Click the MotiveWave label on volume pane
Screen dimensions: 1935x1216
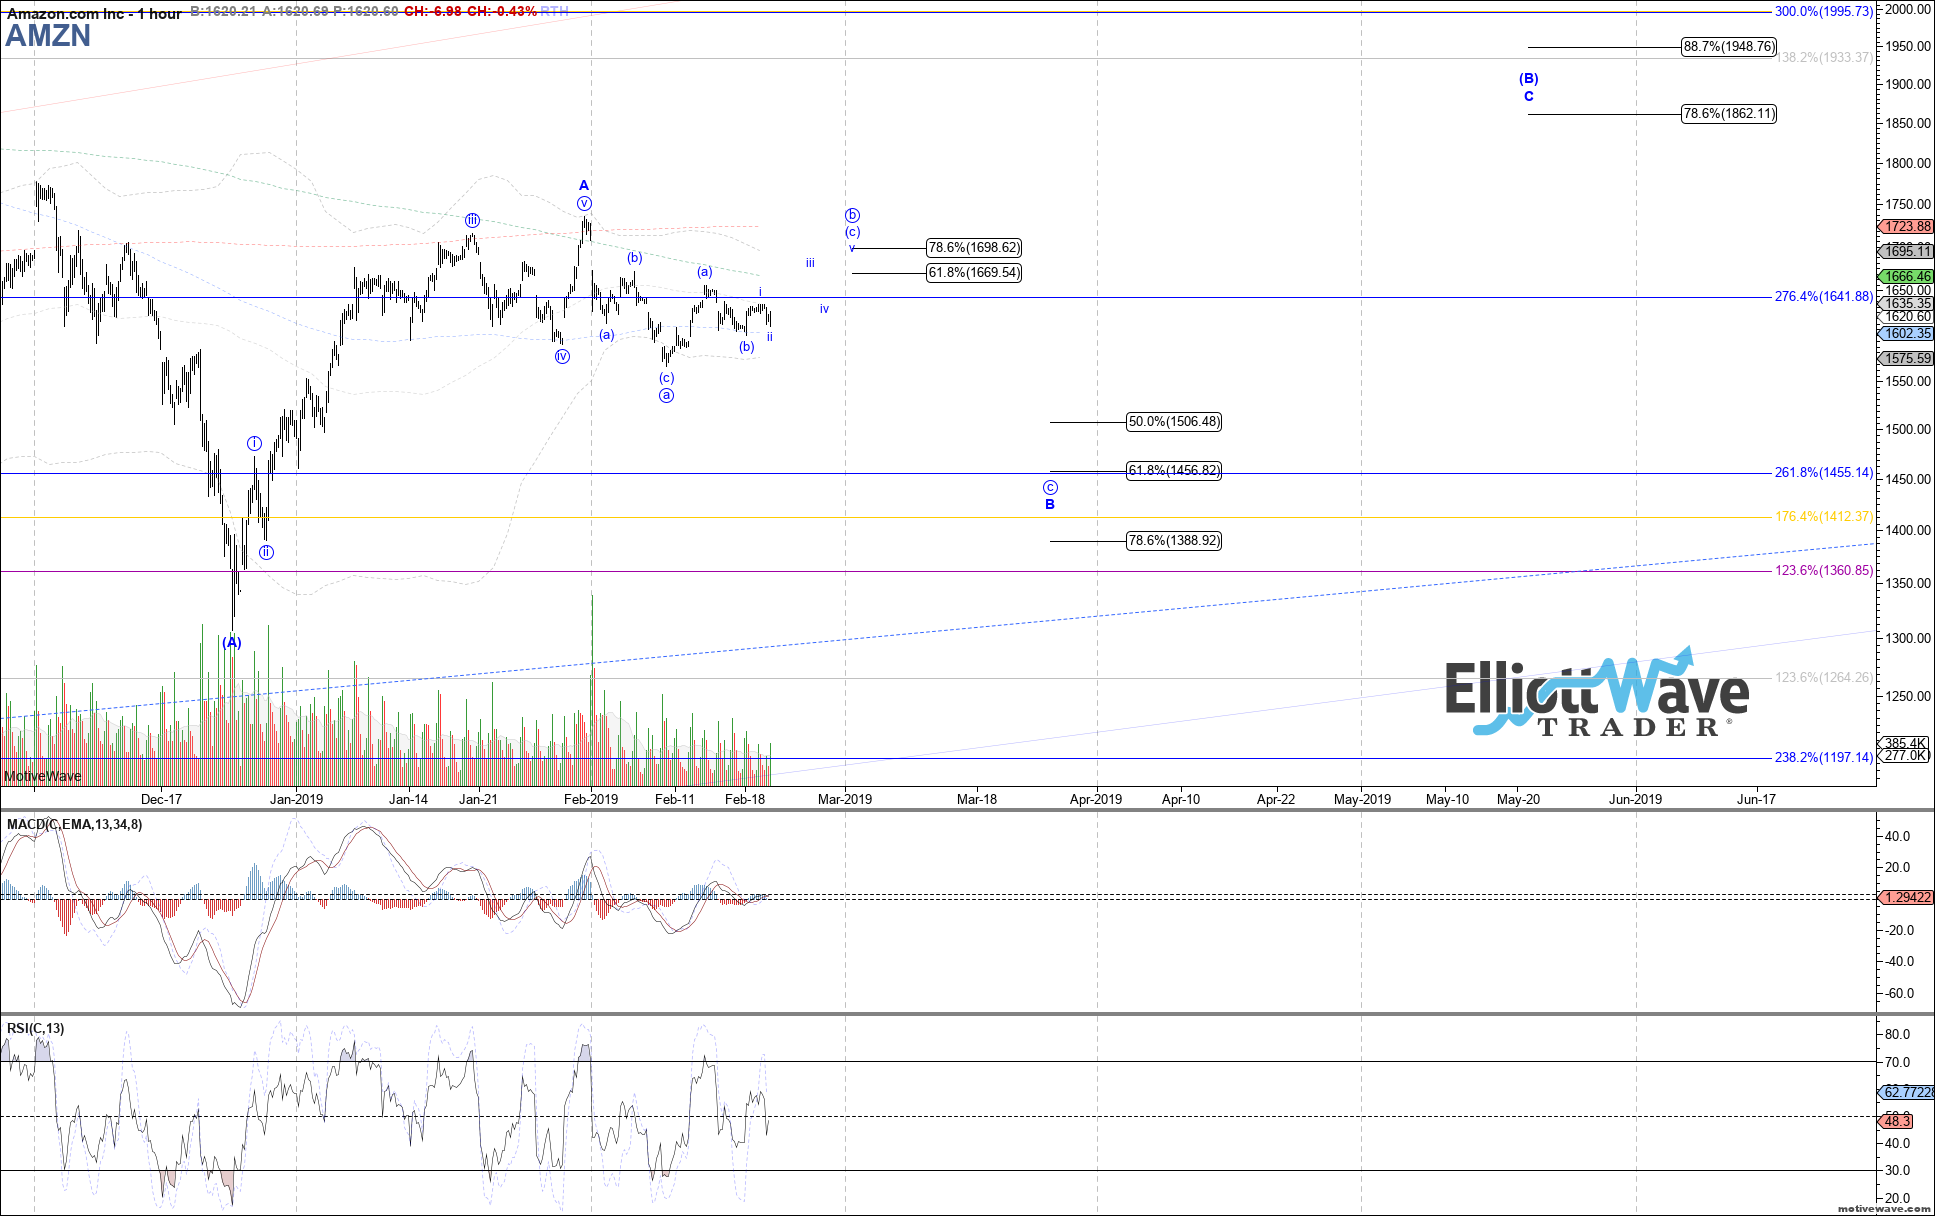click(x=43, y=777)
